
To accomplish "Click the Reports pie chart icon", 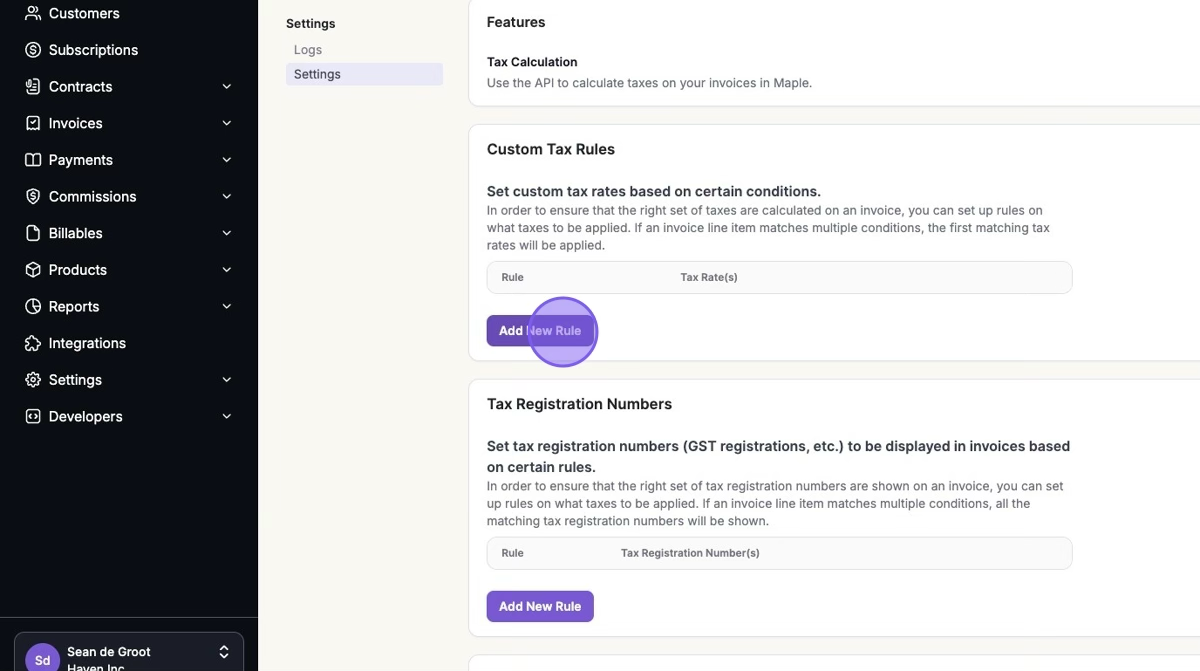I will click(33, 307).
